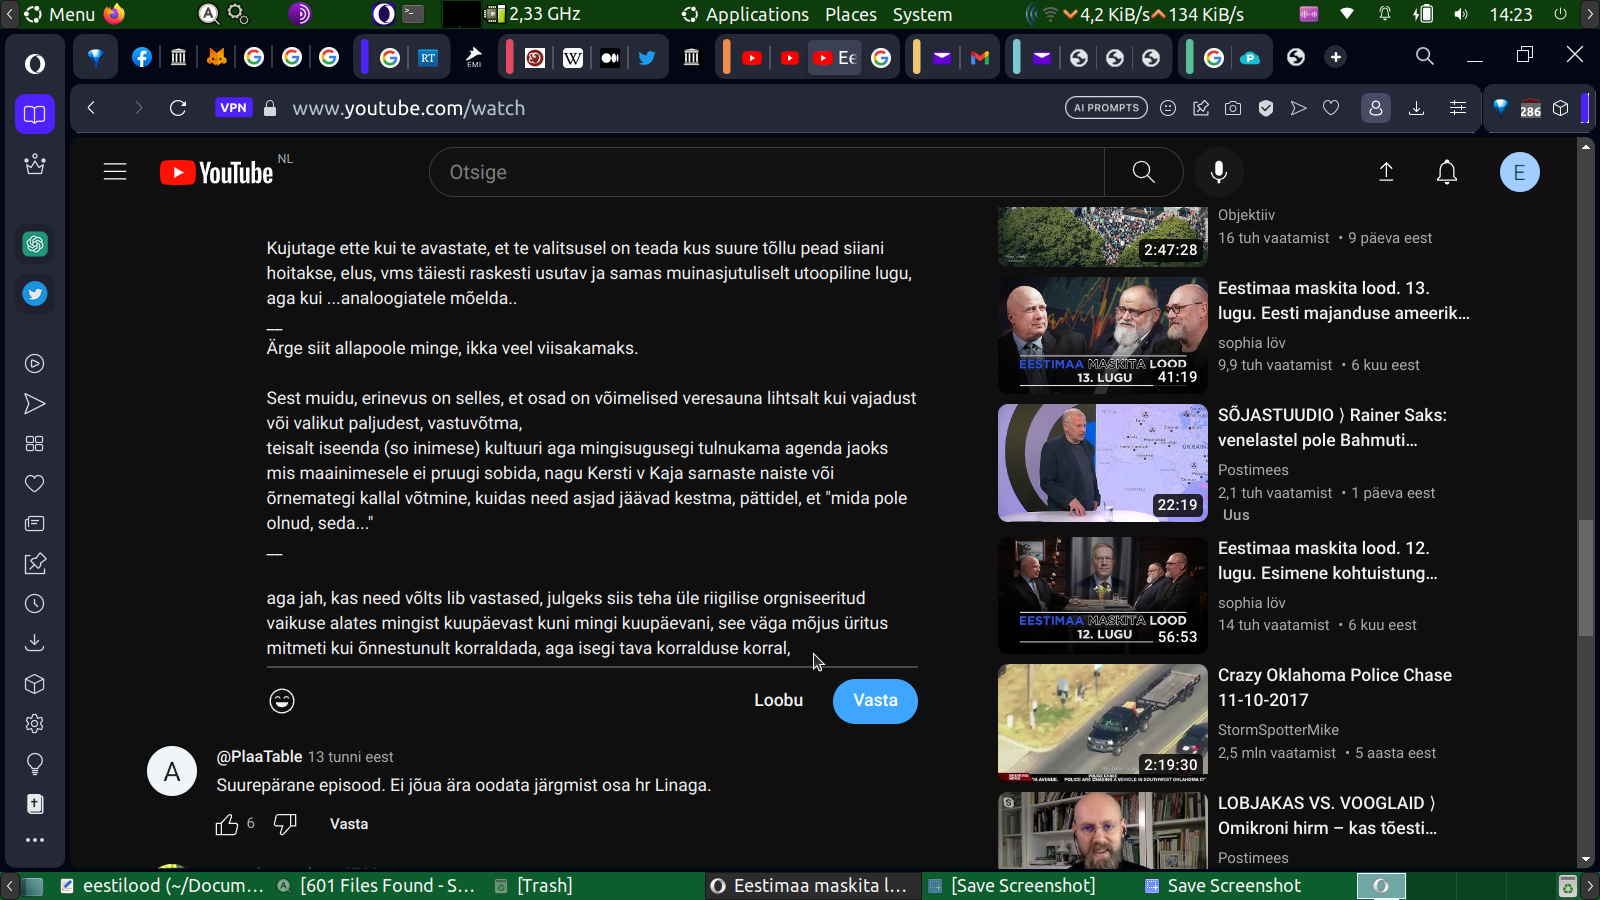Open the emoji picker for reply
This screenshot has width=1600, height=900.
click(282, 701)
